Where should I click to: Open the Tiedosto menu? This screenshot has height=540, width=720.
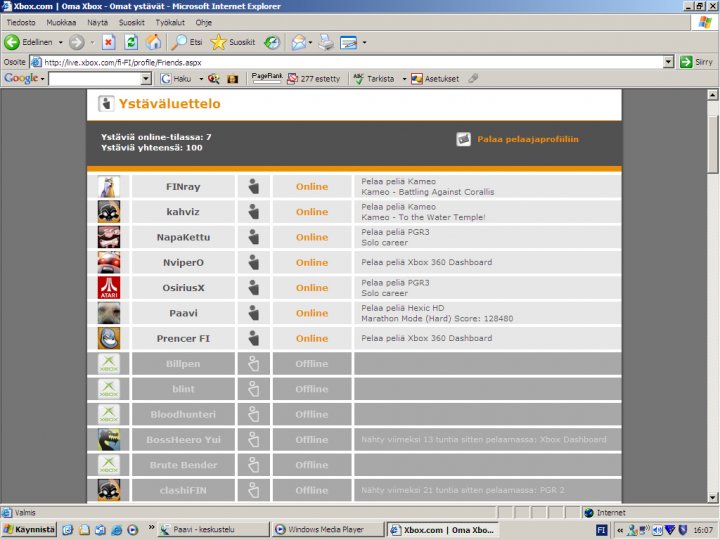pos(21,22)
